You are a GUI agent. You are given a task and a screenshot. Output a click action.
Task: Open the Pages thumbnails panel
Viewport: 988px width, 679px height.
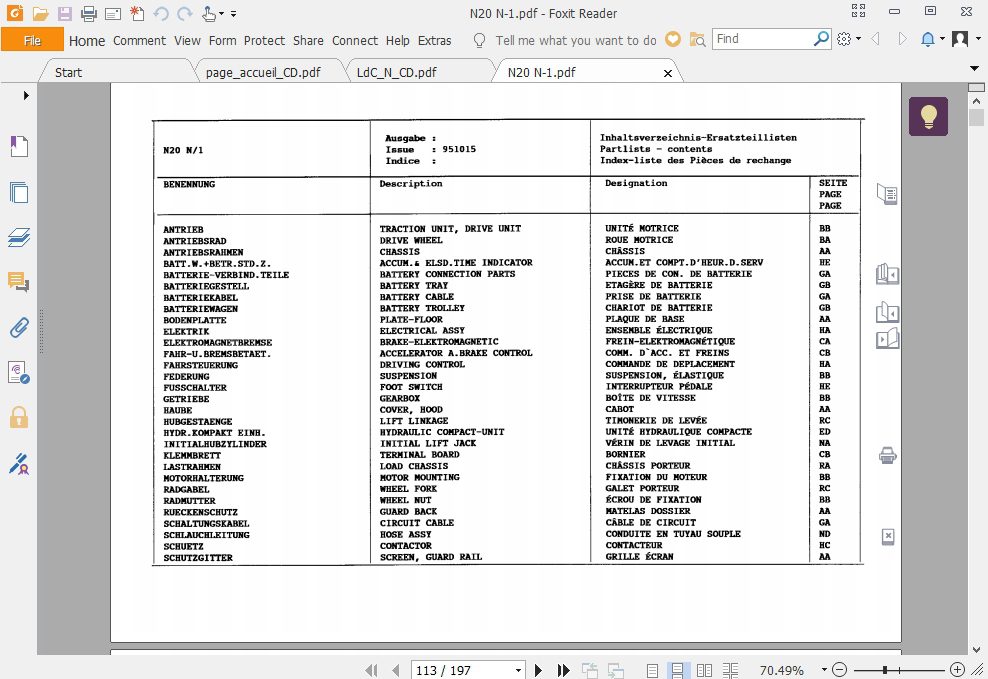(19, 192)
